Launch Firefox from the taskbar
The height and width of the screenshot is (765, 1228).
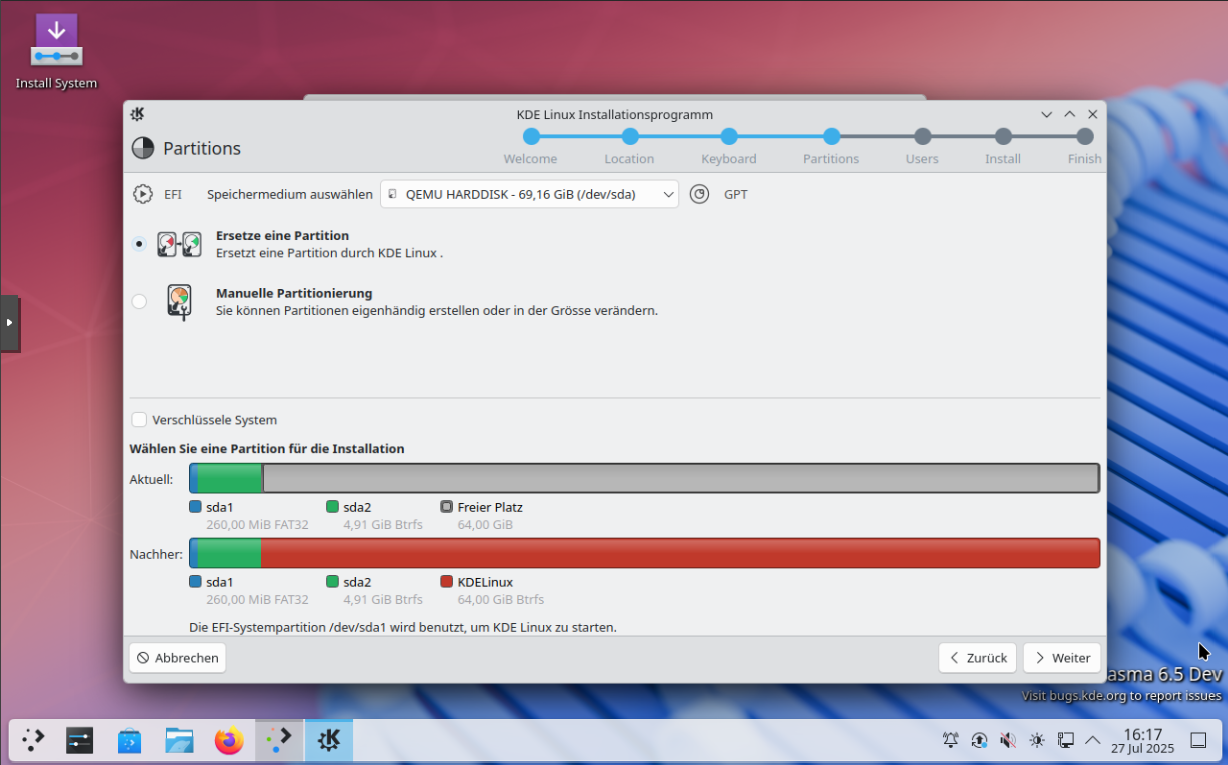click(229, 740)
